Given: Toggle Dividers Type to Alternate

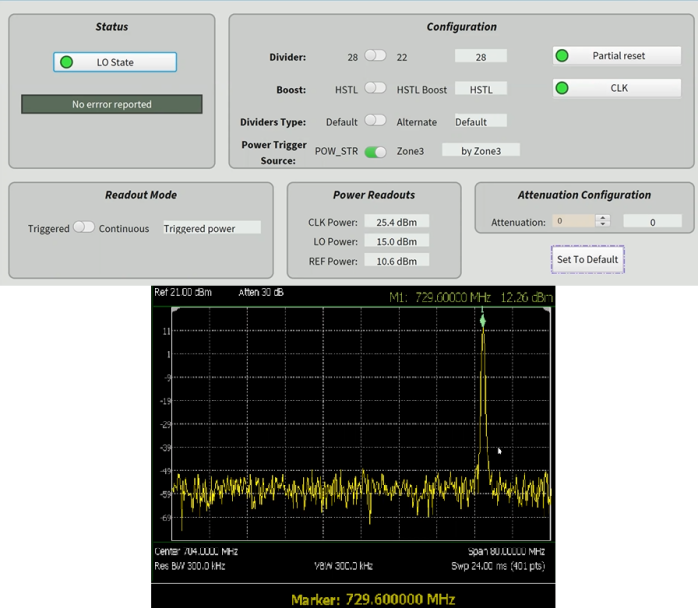Looking at the screenshot, I should coord(375,120).
